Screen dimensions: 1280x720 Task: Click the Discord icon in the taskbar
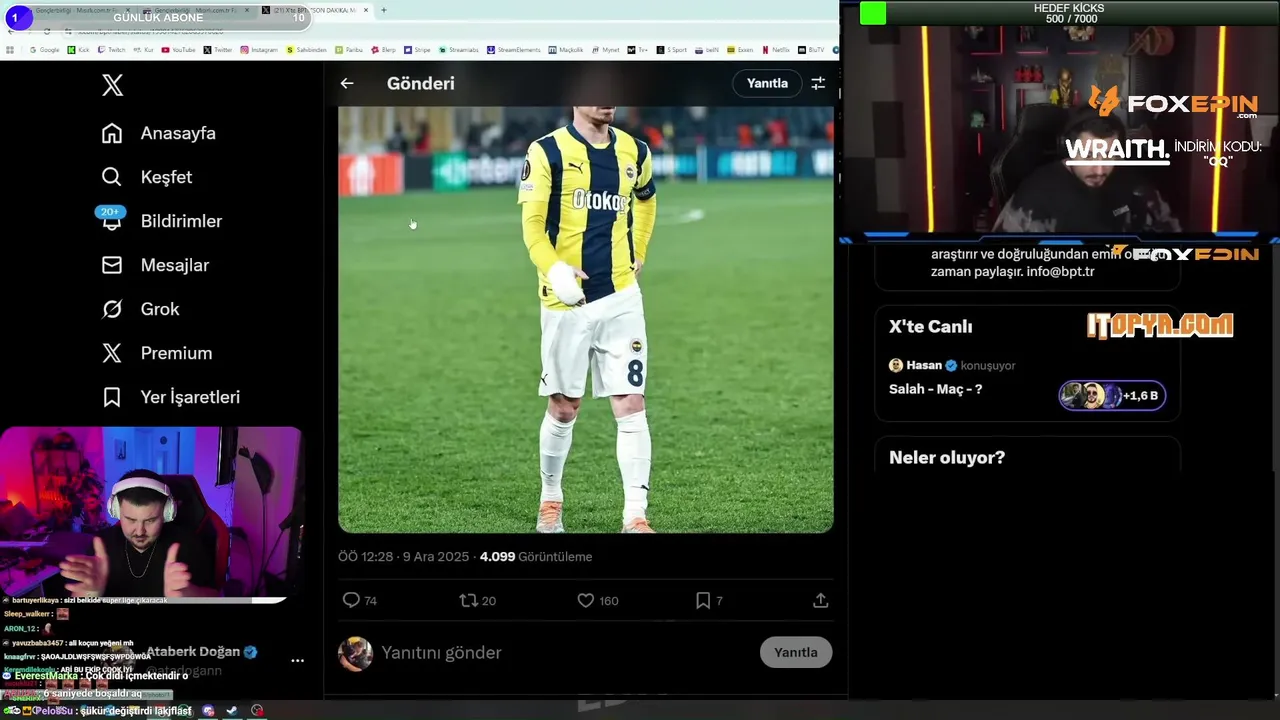tap(207, 711)
